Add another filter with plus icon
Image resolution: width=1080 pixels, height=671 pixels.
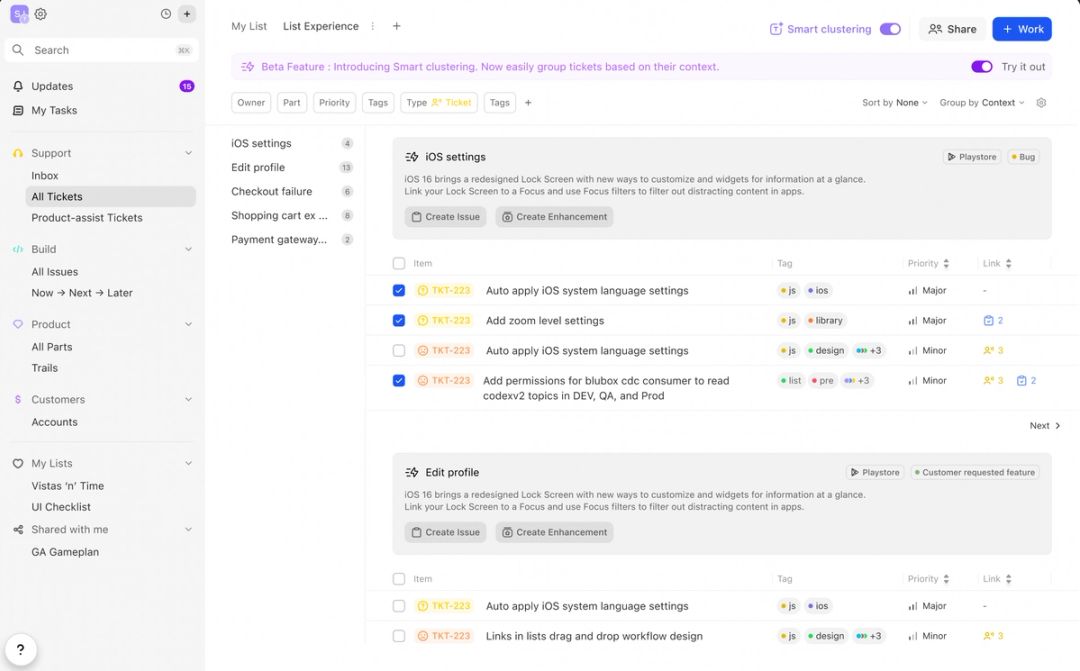528,103
